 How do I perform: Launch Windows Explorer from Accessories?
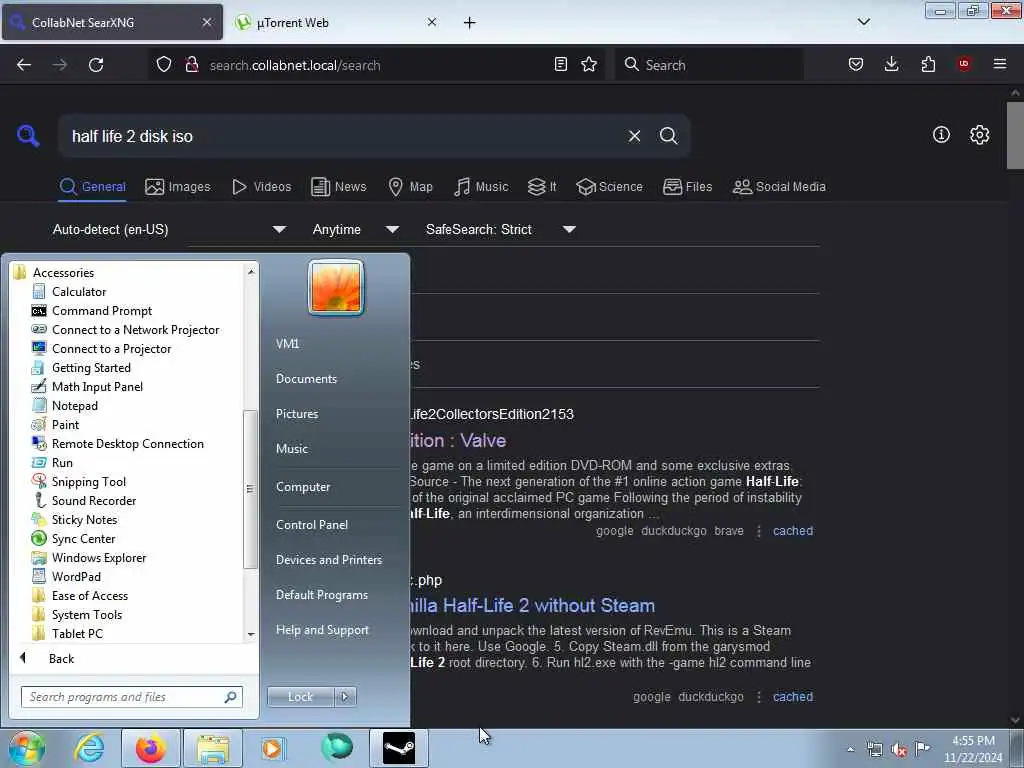pos(99,556)
